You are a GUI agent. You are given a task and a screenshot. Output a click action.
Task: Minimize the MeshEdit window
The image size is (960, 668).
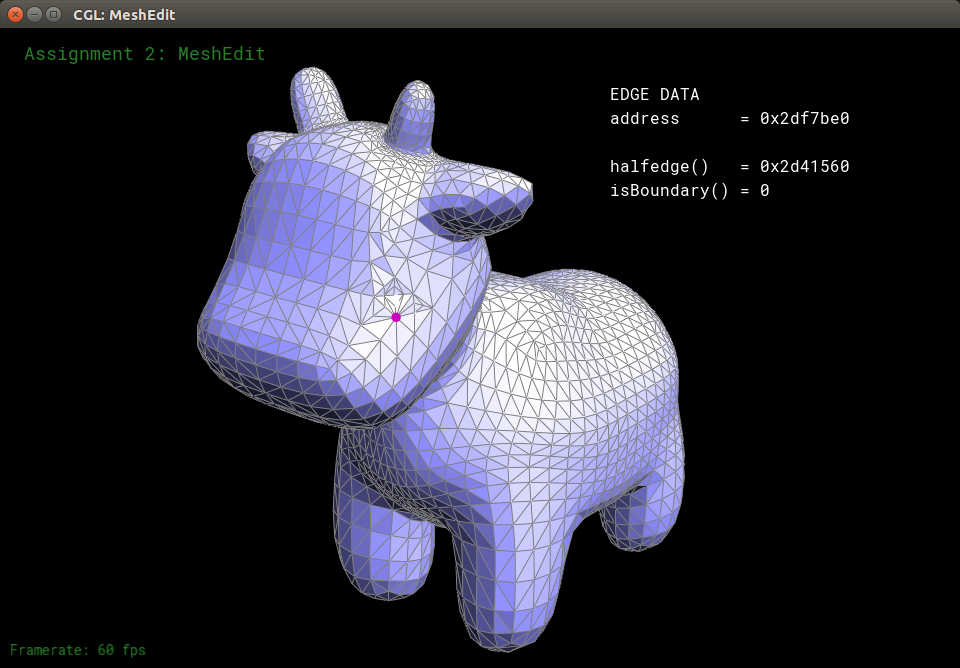[x=34, y=14]
